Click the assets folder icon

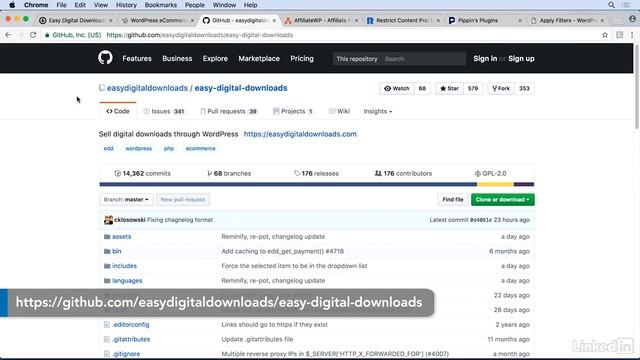click(107, 237)
